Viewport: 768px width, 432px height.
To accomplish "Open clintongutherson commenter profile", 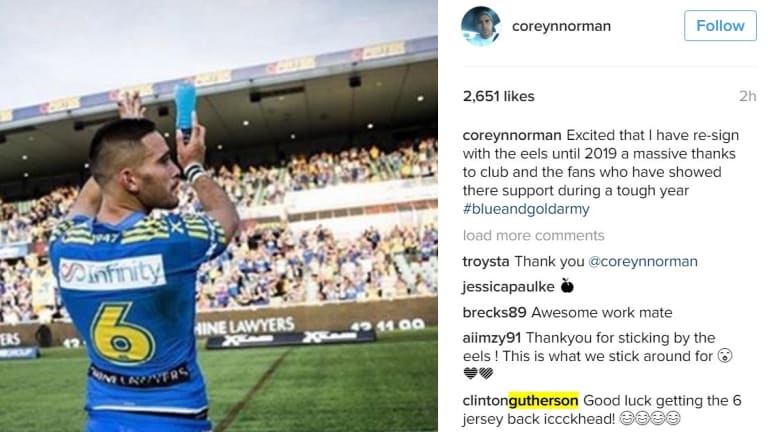I will [x=521, y=401].
